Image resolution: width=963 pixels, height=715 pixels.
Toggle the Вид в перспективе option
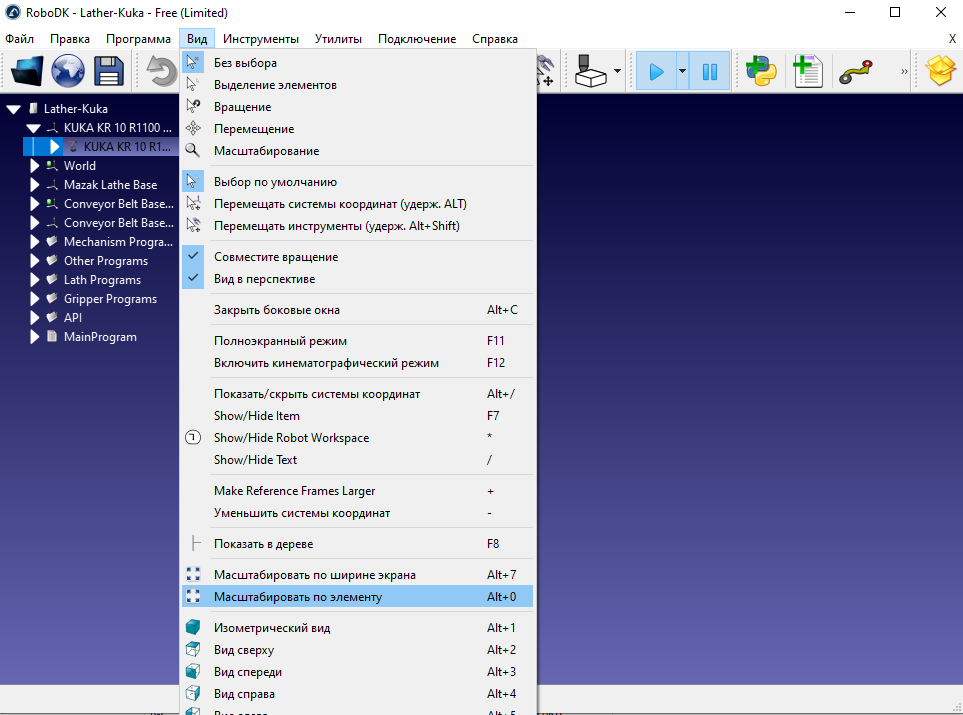tap(264, 279)
